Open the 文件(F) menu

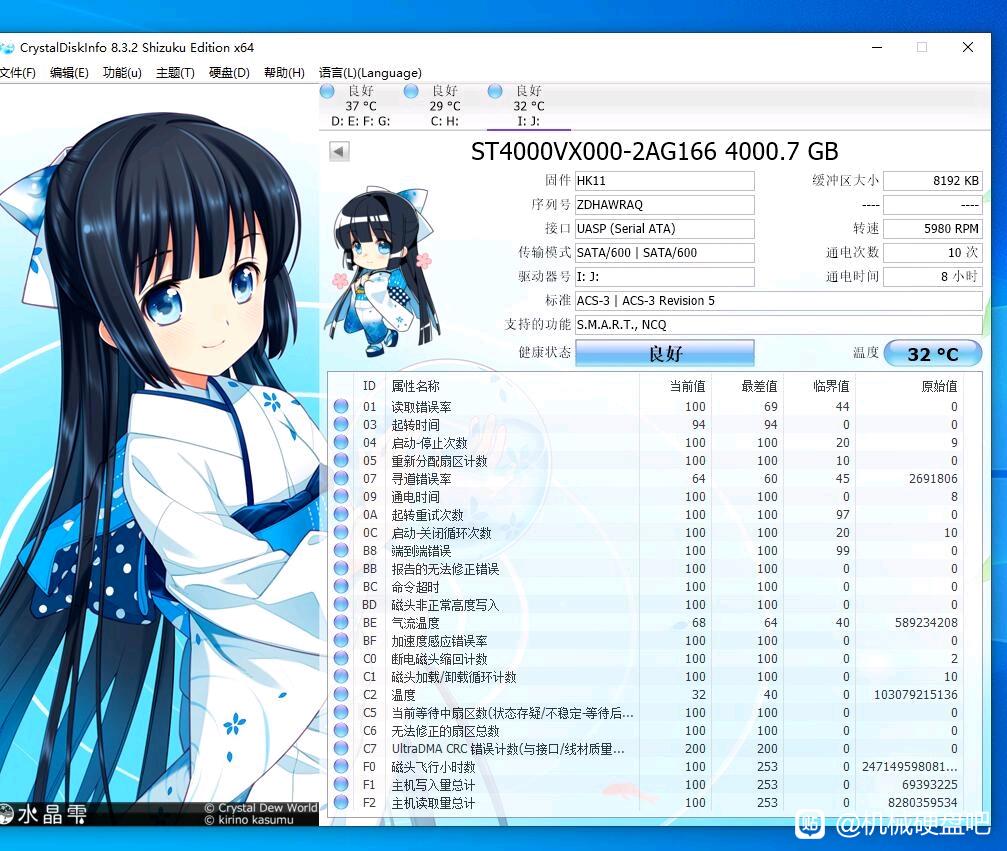17,73
